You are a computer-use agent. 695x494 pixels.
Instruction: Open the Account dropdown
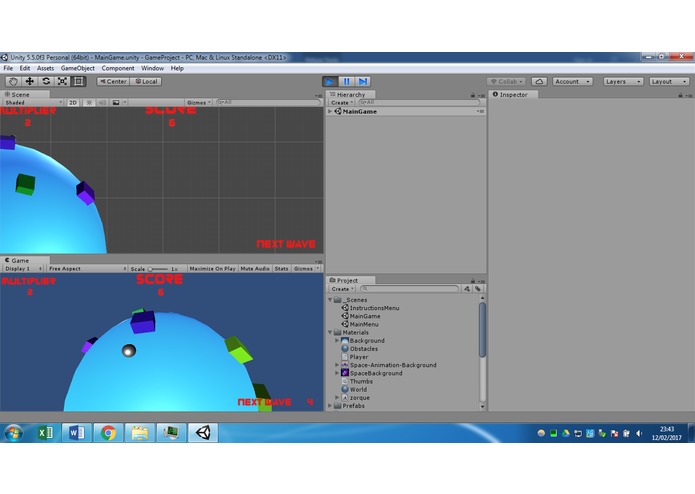[572, 82]
